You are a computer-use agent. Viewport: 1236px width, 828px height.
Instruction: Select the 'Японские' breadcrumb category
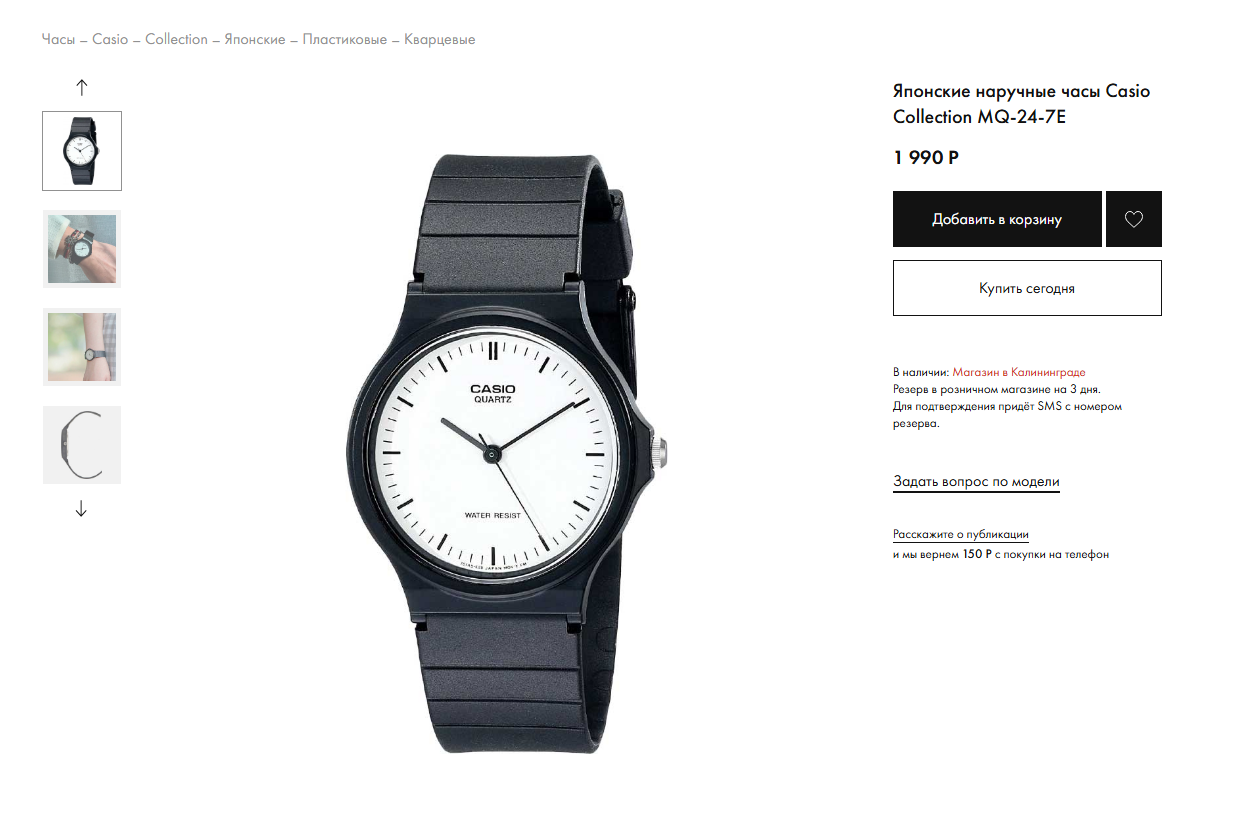255,40
